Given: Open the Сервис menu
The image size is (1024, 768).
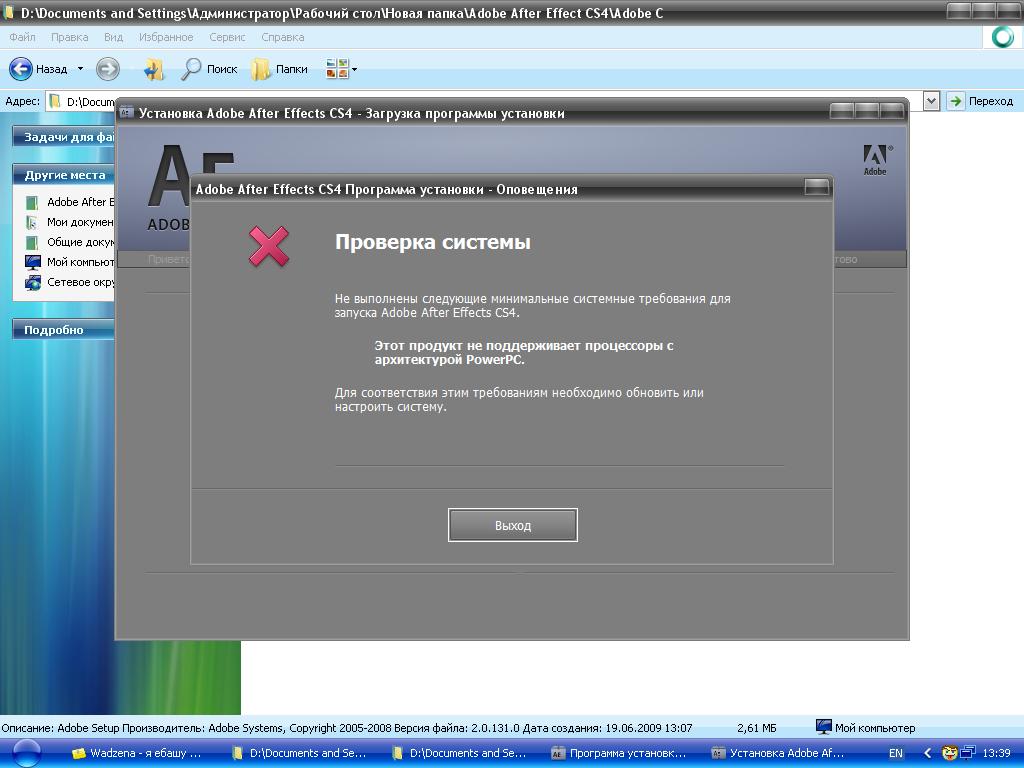Looking at the screenshot, I should tap(227, 37).
